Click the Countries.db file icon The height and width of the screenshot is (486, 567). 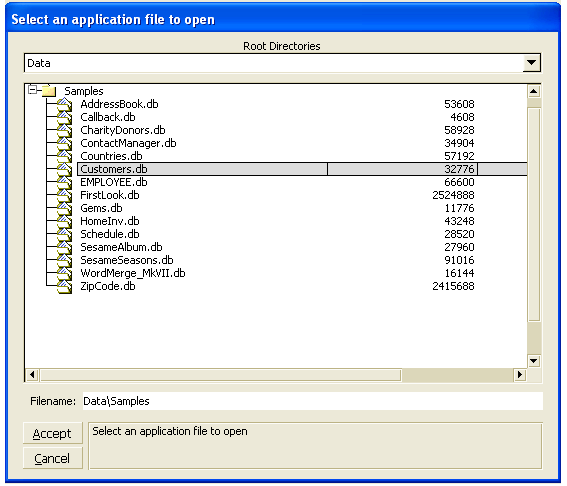coord(64,156)
